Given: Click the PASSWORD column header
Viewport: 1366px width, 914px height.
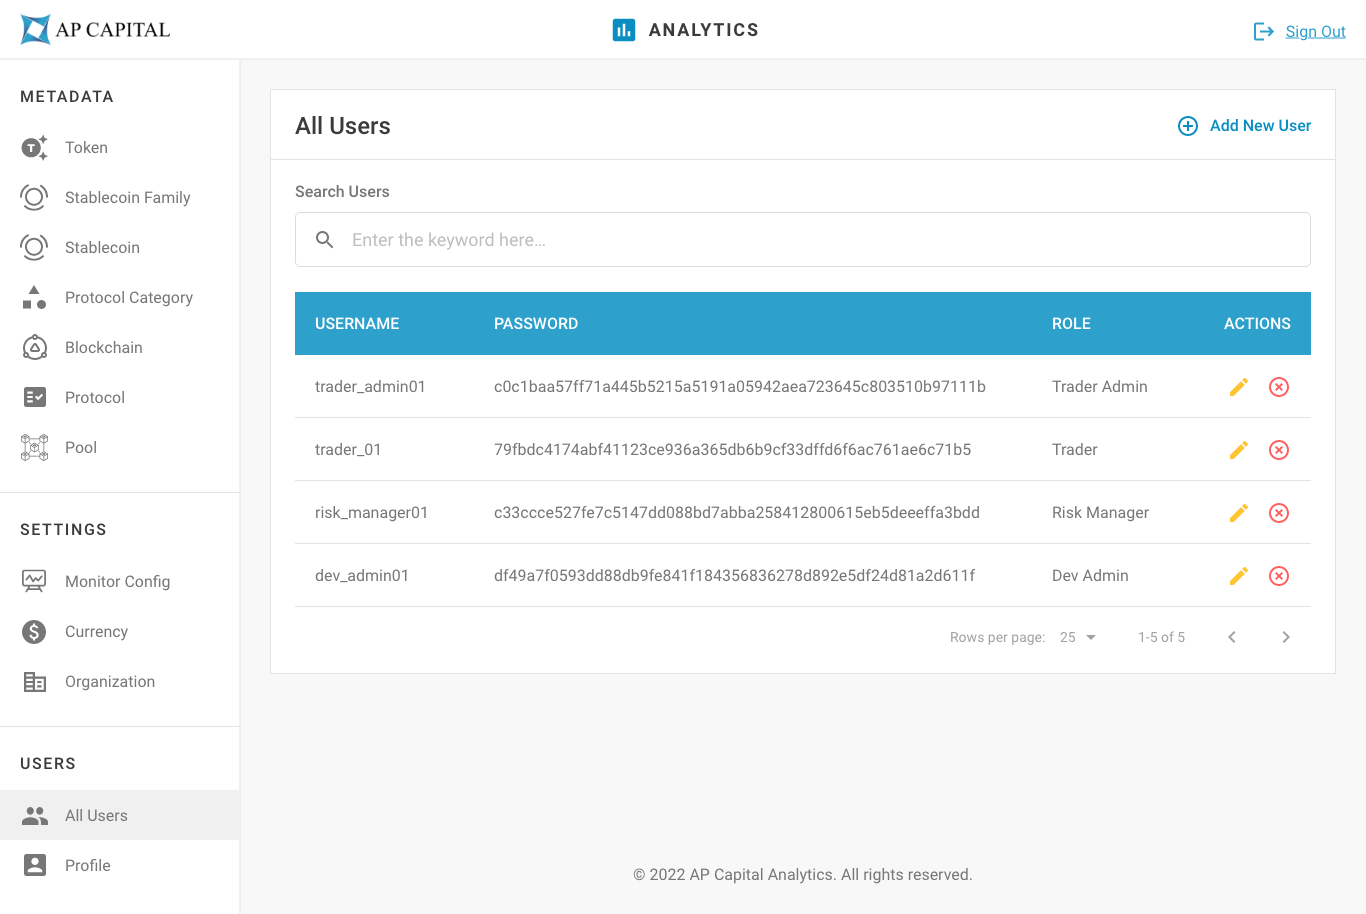Looking at the screenshot, I should 536,324.
